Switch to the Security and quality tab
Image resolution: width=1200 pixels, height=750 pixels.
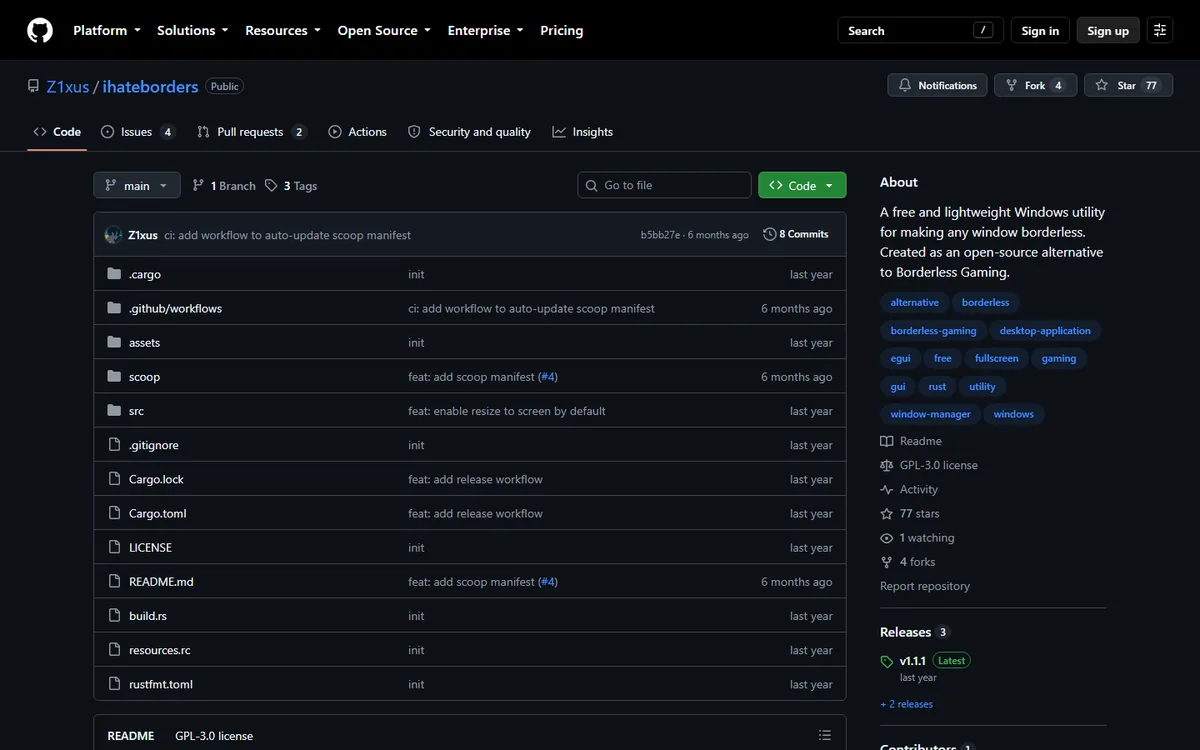pos(469,132)
